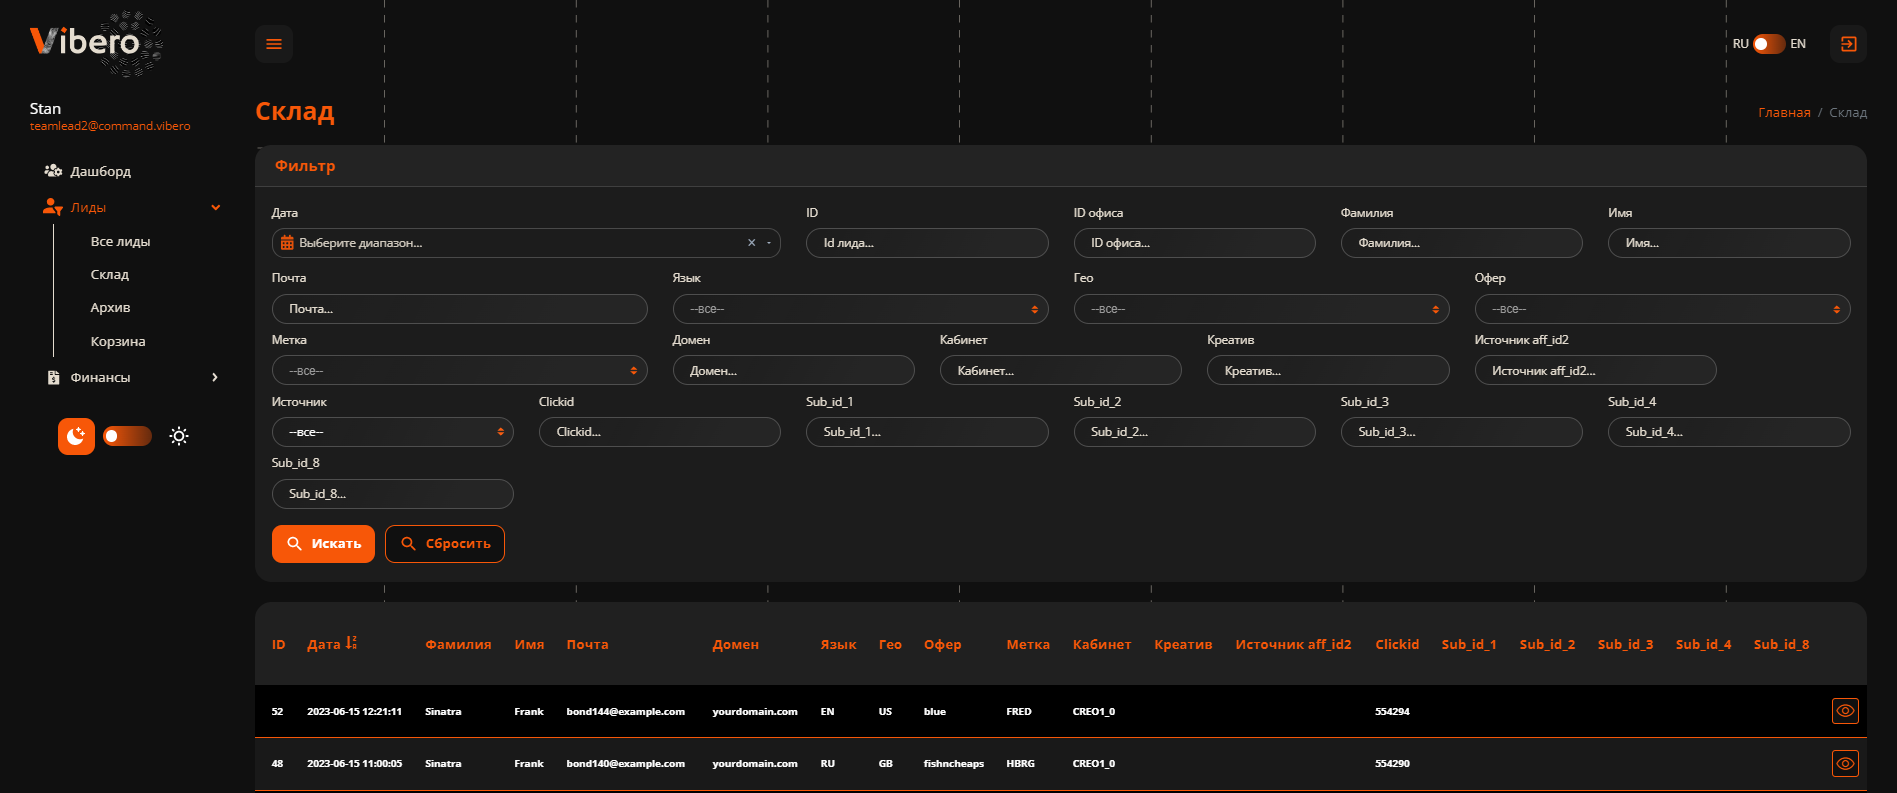1897x793 pixels.
Task: Open the Источник dropdown
Action: point(392,432)
